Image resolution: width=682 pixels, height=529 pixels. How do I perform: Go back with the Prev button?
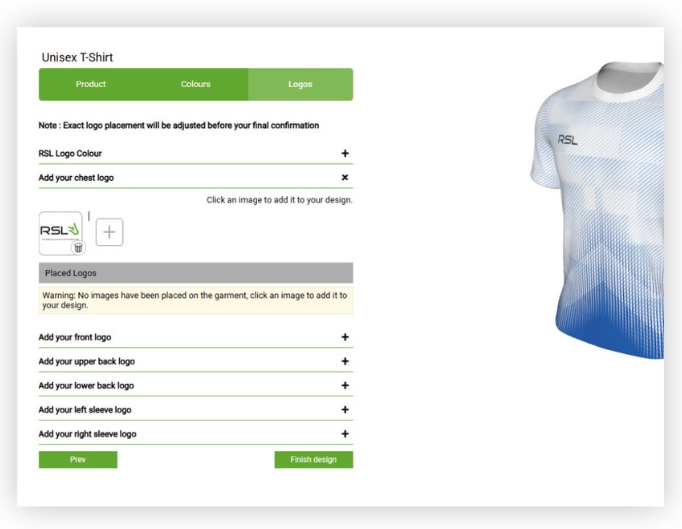tap(78, 459)
